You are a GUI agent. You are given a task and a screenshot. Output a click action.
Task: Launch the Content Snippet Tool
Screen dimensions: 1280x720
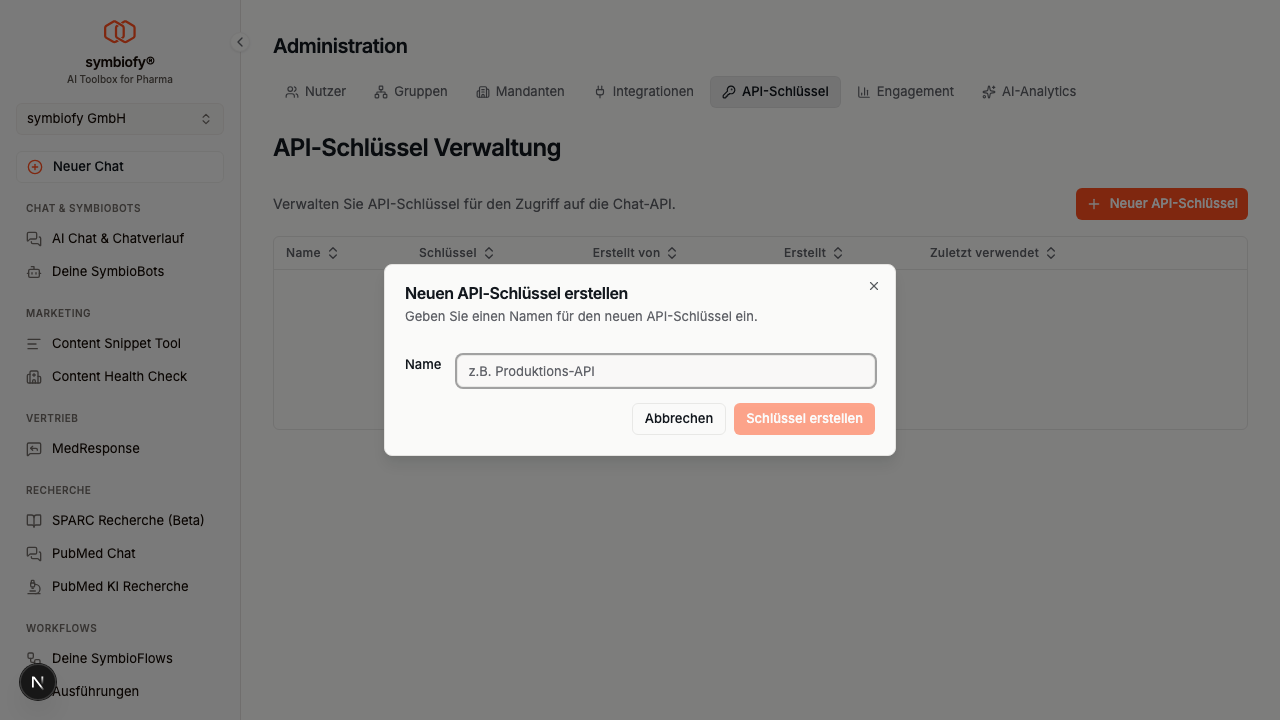tap(116, 343)
